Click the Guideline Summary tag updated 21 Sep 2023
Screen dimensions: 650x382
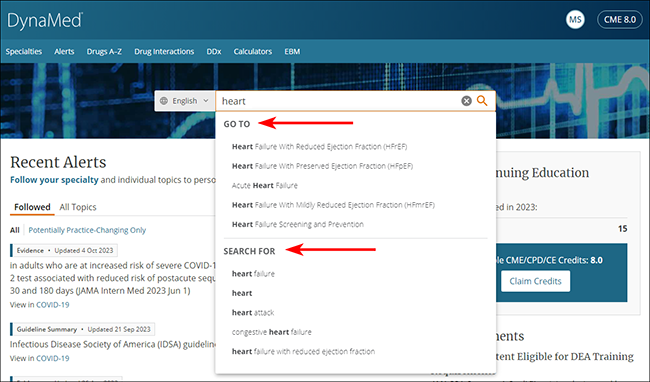point(83,329)
